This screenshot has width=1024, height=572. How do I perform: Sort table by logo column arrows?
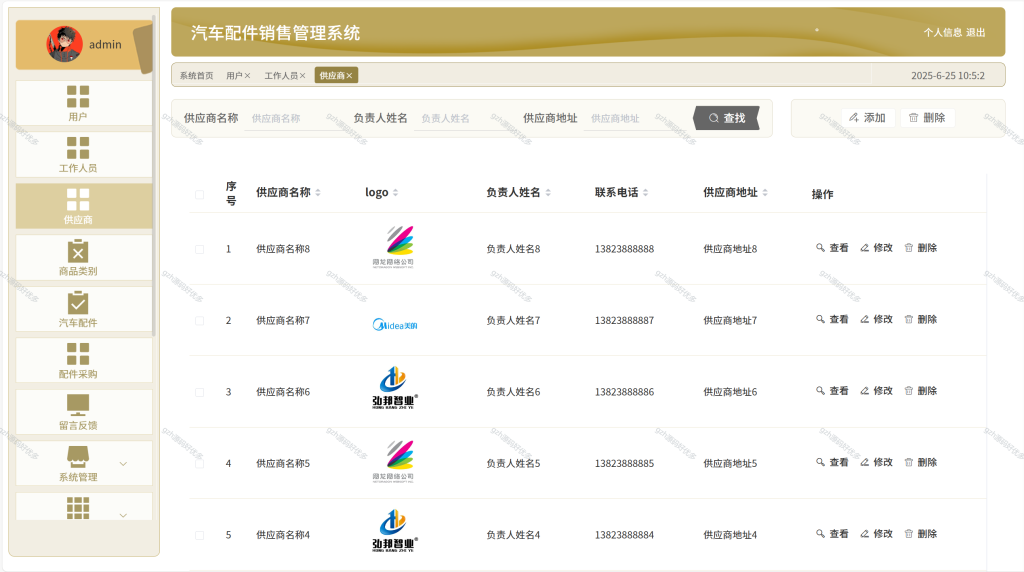[396, 193]
